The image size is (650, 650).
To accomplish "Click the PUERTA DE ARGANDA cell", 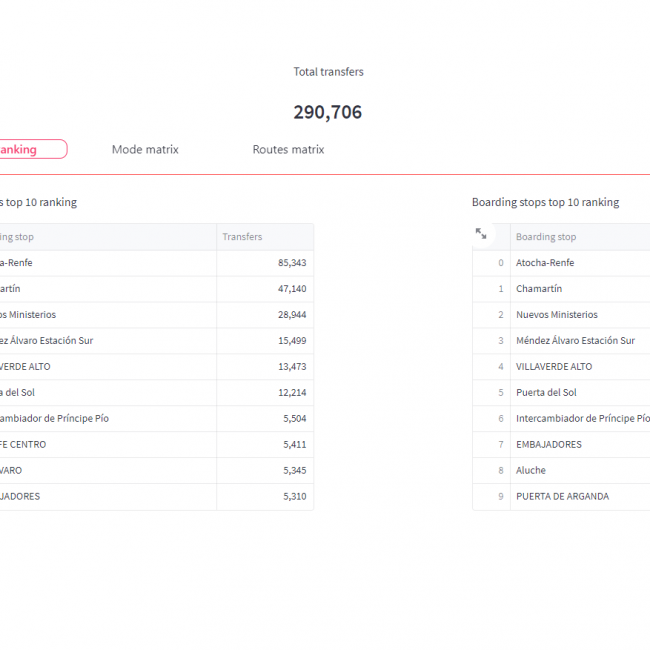I will [562, 497].
